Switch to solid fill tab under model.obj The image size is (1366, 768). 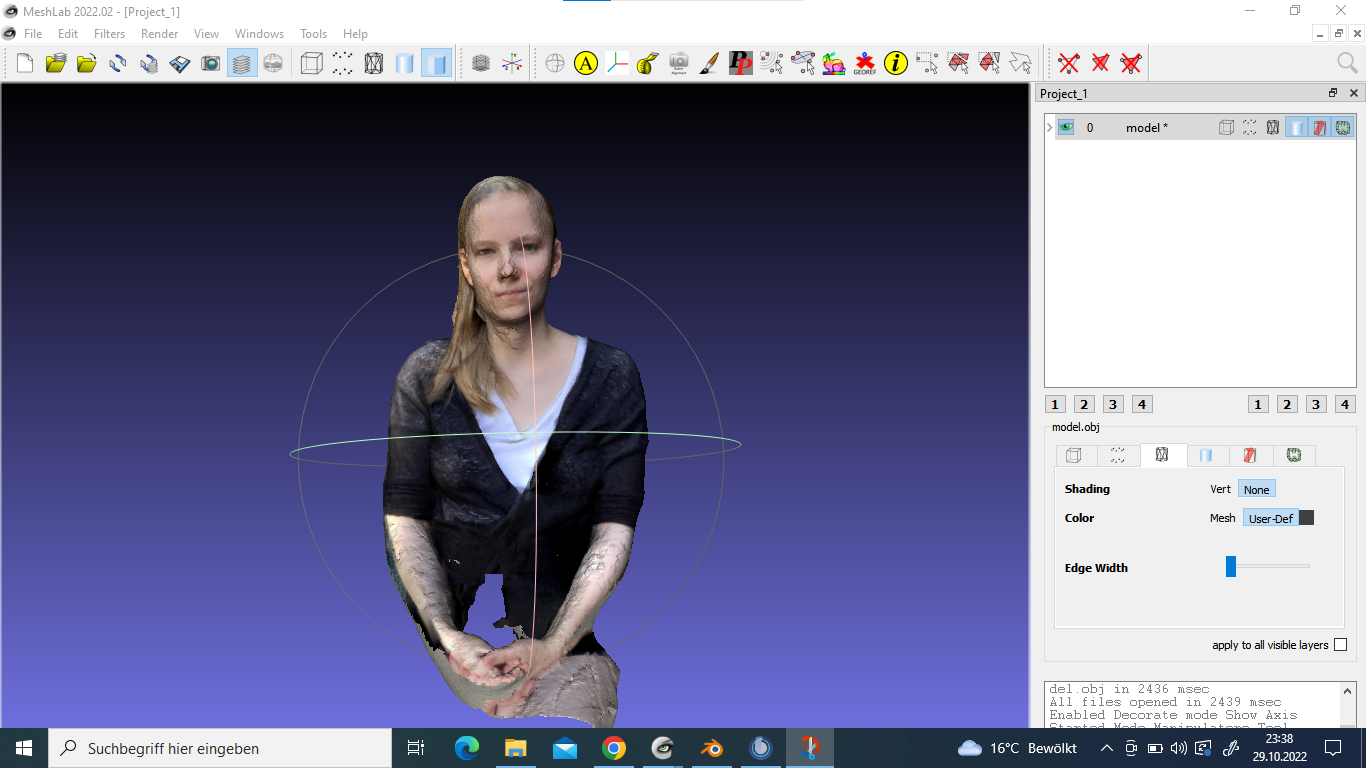pyautogui.click(x=1206, y=455)
